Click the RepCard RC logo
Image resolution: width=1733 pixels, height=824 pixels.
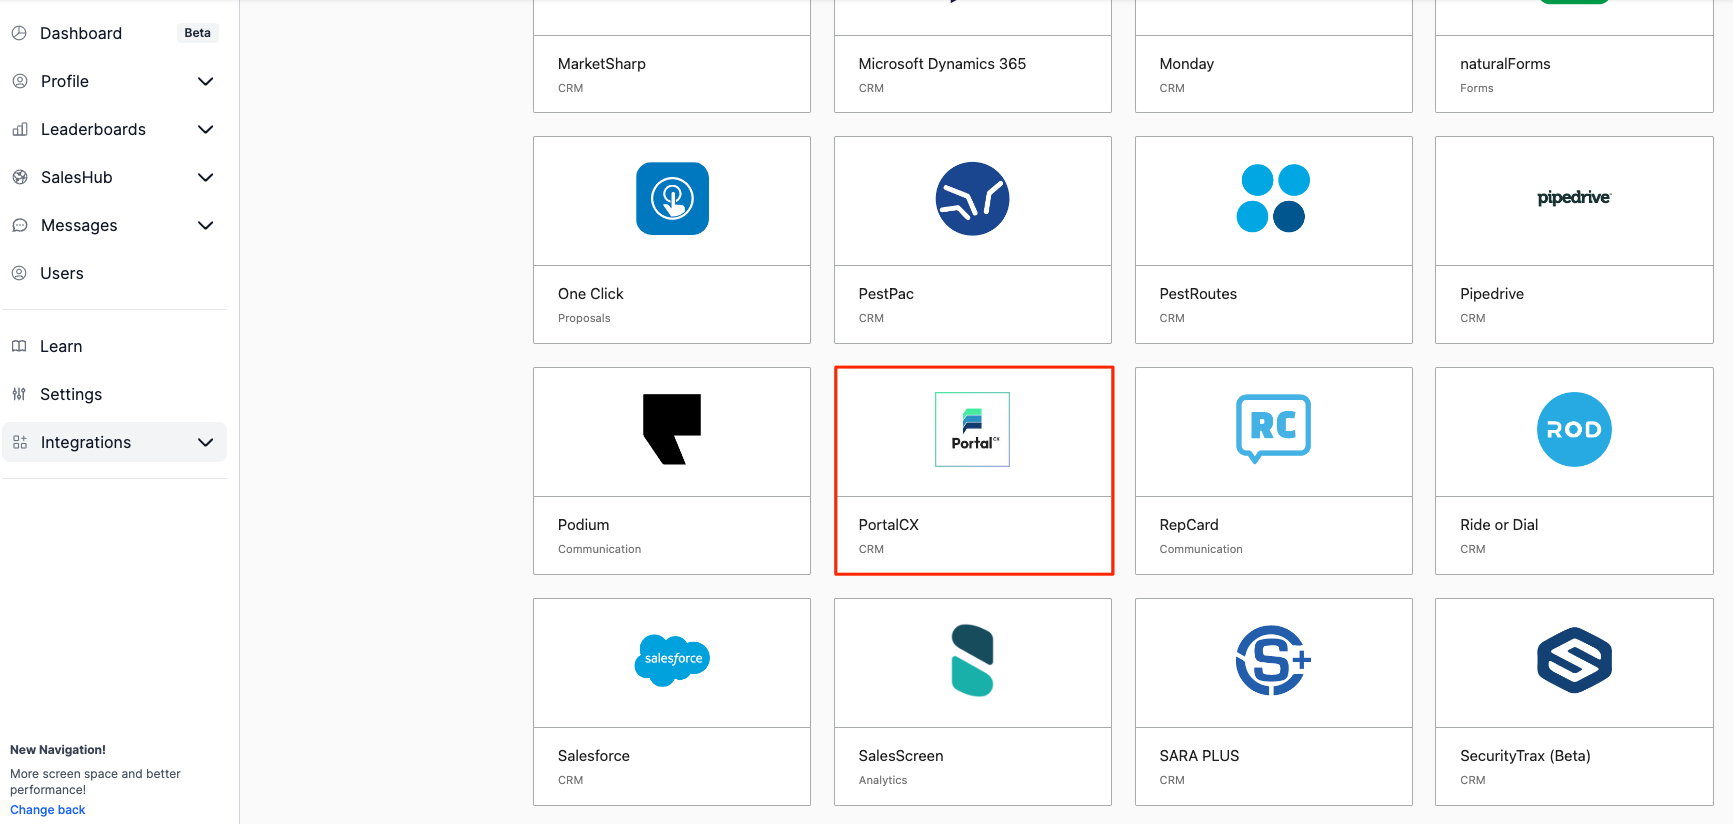click(1273, 428)
